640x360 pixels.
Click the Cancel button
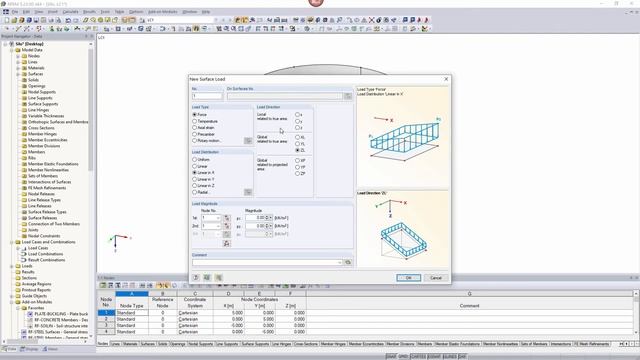[x=436, y=278]
